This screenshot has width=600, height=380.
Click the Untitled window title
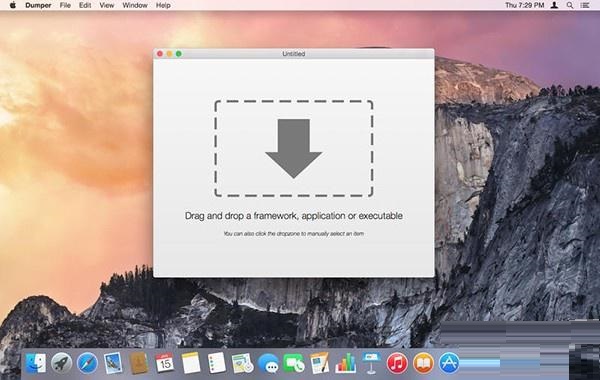(x=293, y=54)
